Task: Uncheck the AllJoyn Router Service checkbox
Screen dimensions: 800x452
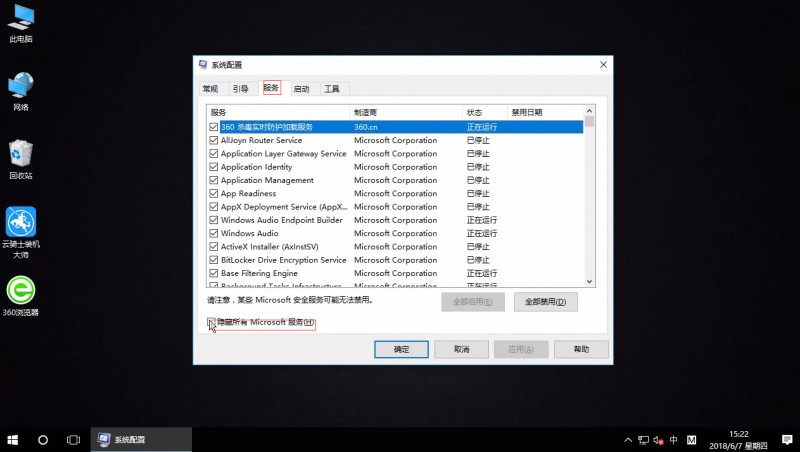Action: (214, 140)
